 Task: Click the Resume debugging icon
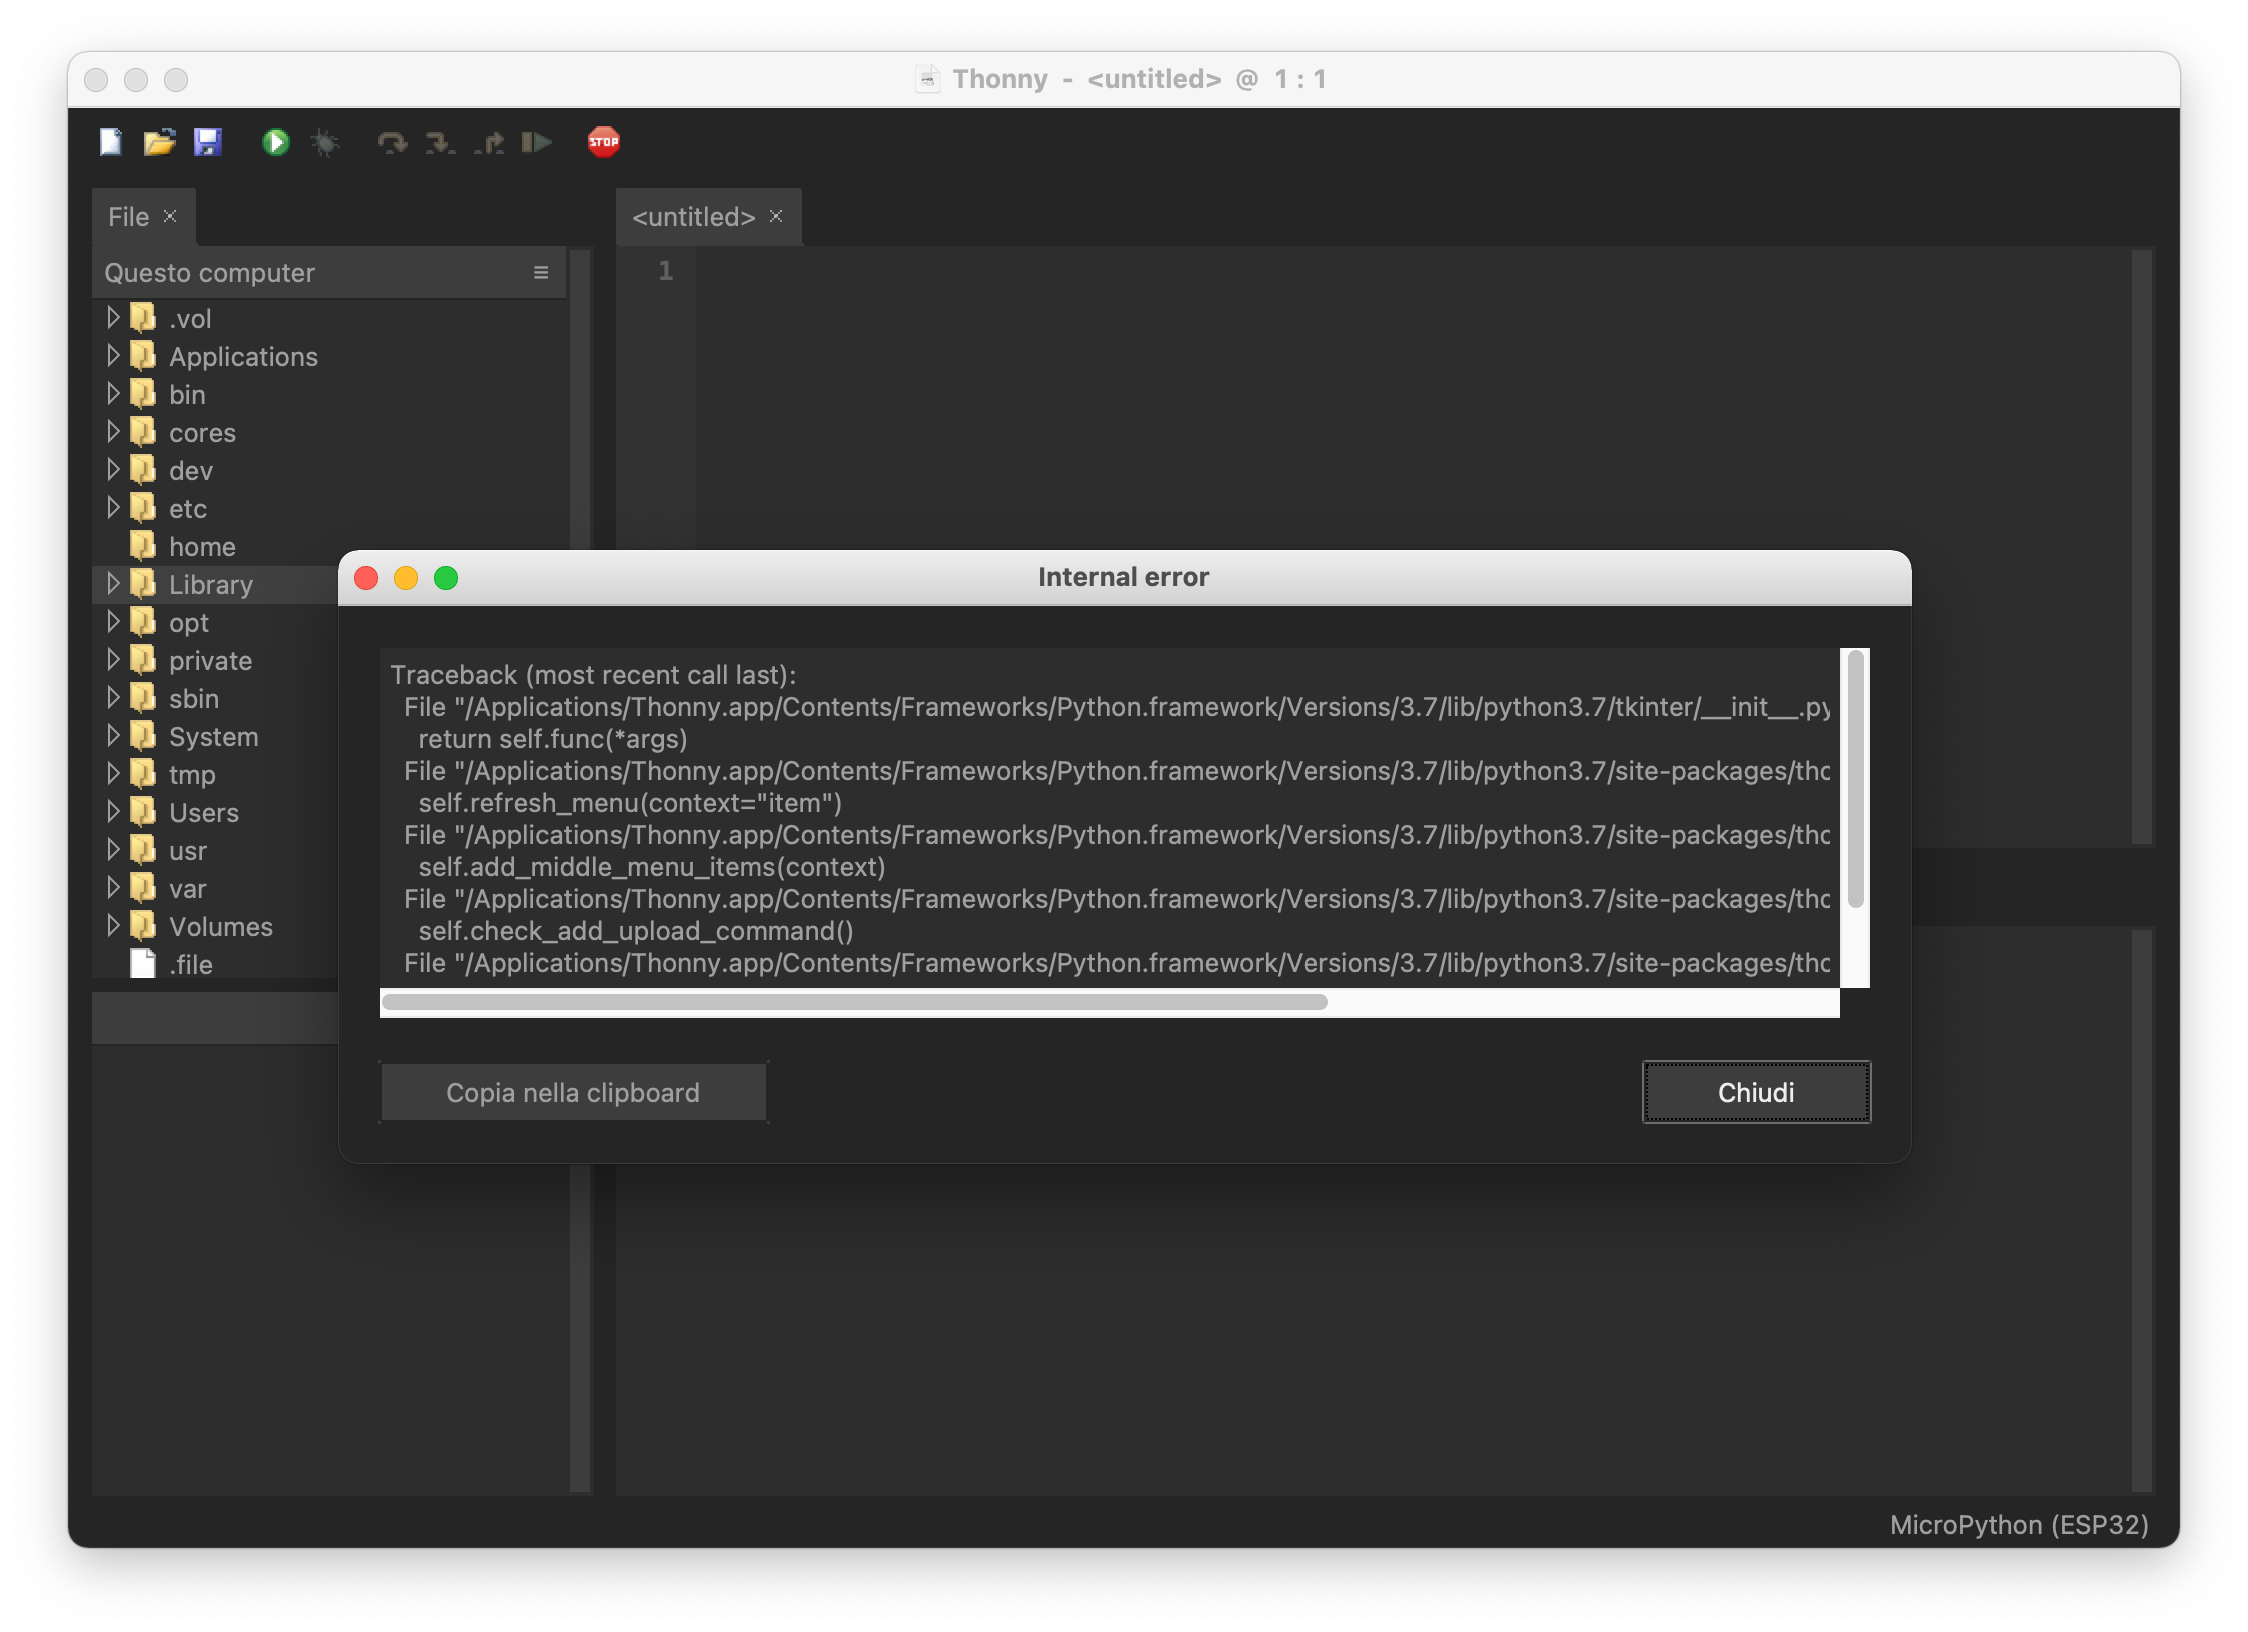pyautogui.click(x=536, y=142)
